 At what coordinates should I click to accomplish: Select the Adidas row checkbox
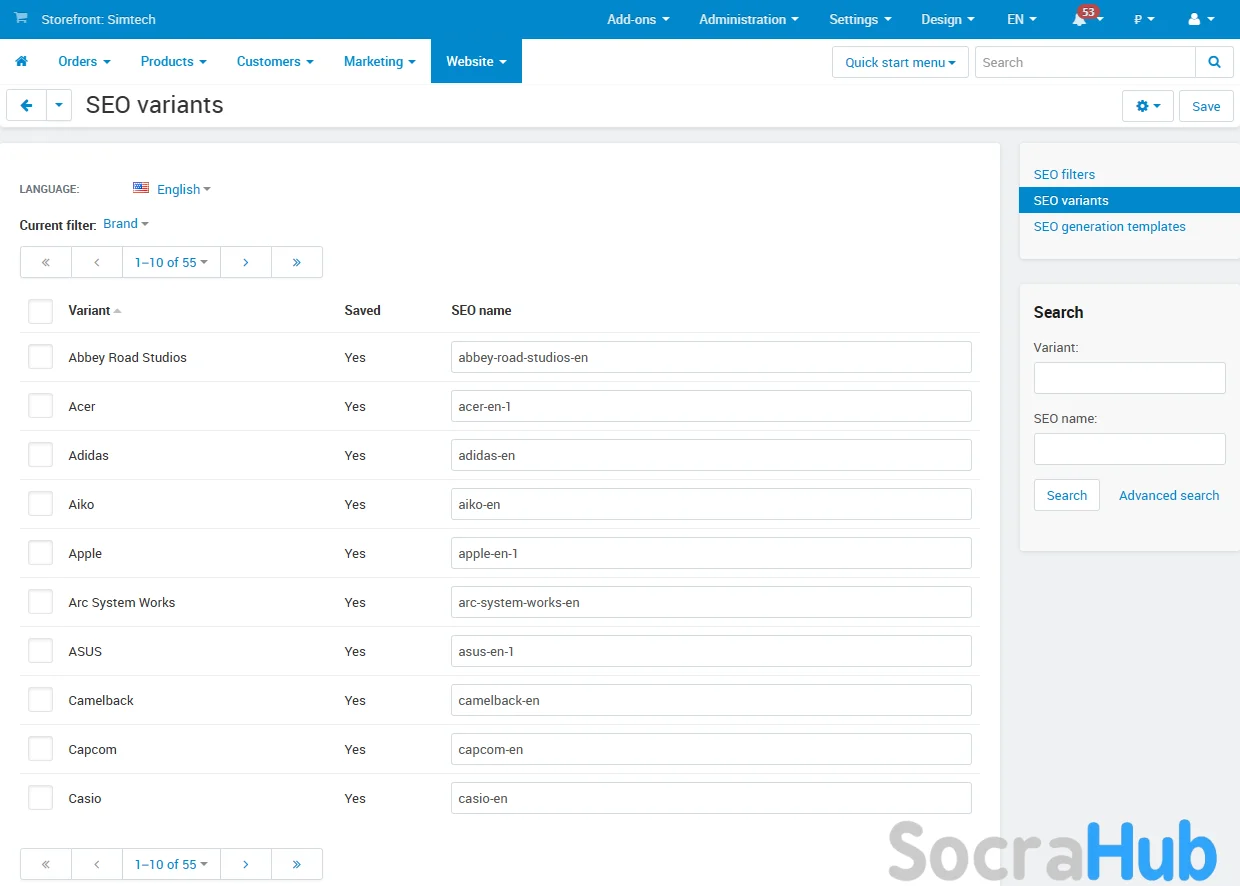click(x=40, y=455)
